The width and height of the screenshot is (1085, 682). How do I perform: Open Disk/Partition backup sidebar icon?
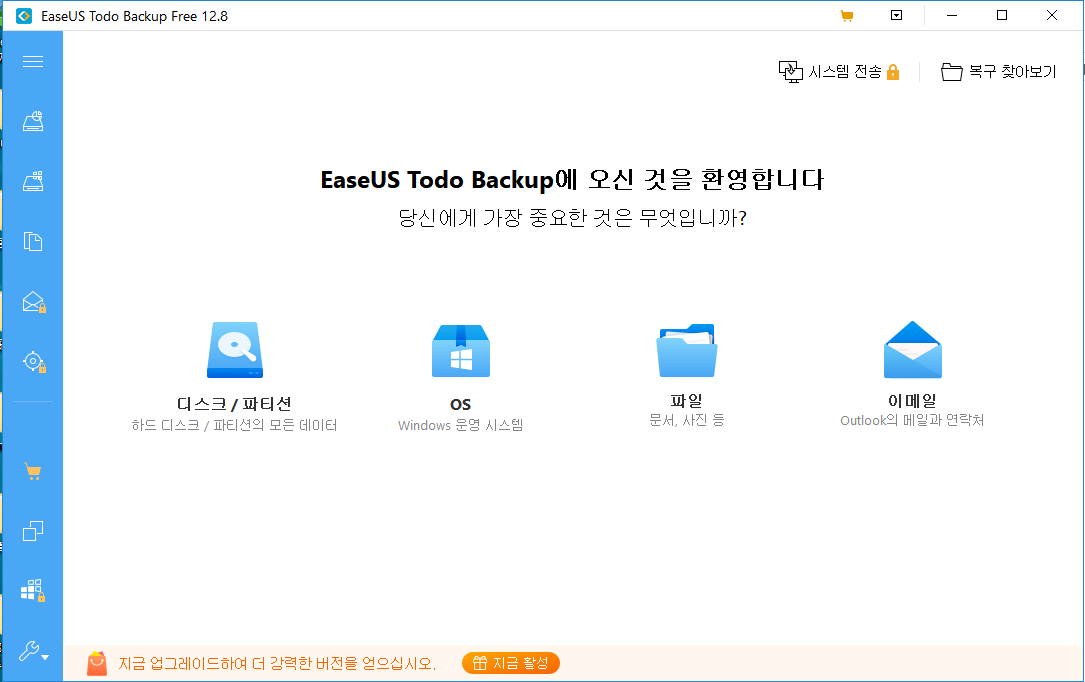point(33,122)
